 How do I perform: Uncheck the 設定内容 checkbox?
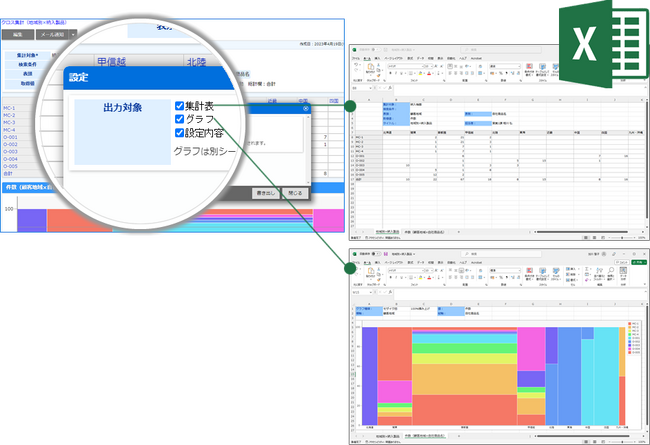(x=179, y=133)
